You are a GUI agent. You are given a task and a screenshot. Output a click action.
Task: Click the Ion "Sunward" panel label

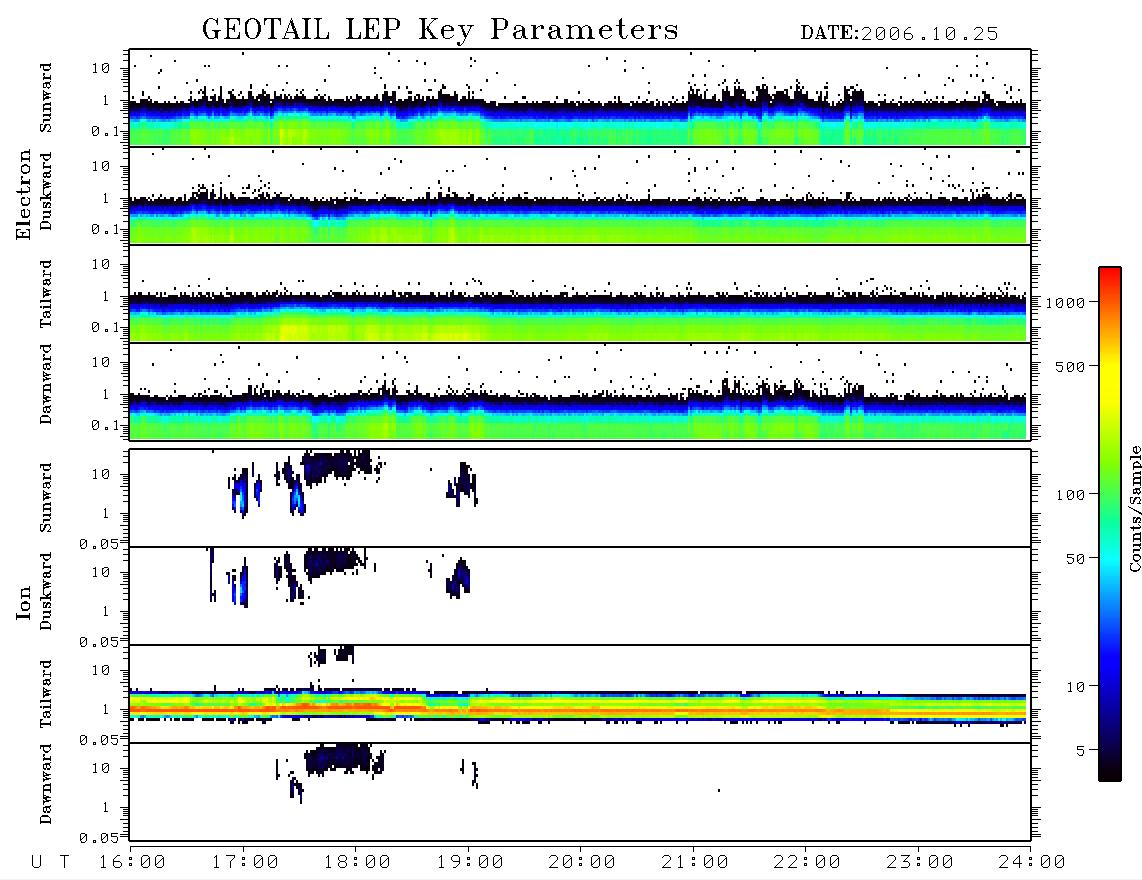(x=46, y=497)
